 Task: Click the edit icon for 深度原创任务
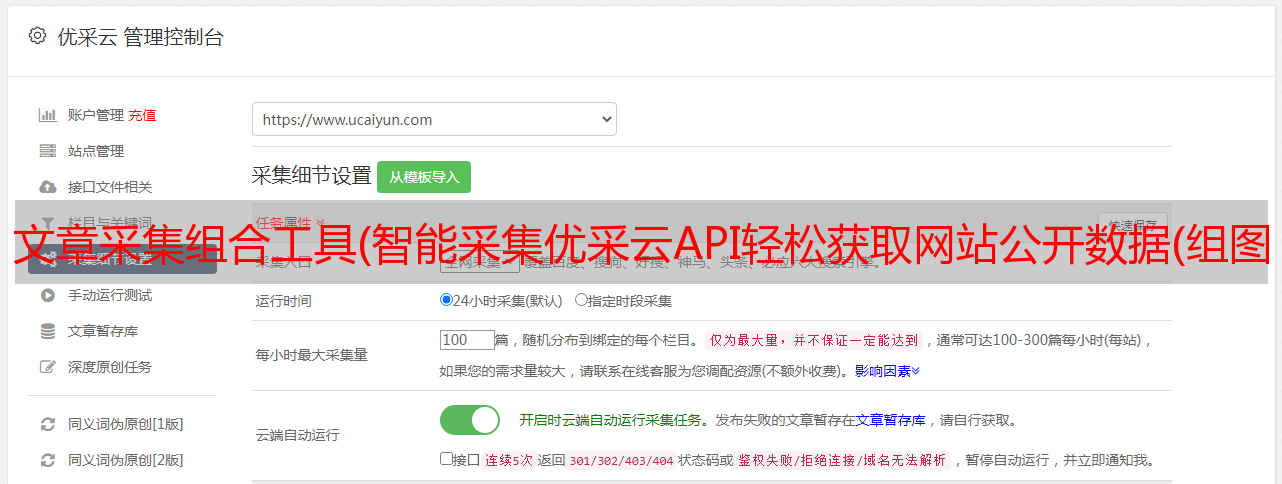[x=47, y=367]
